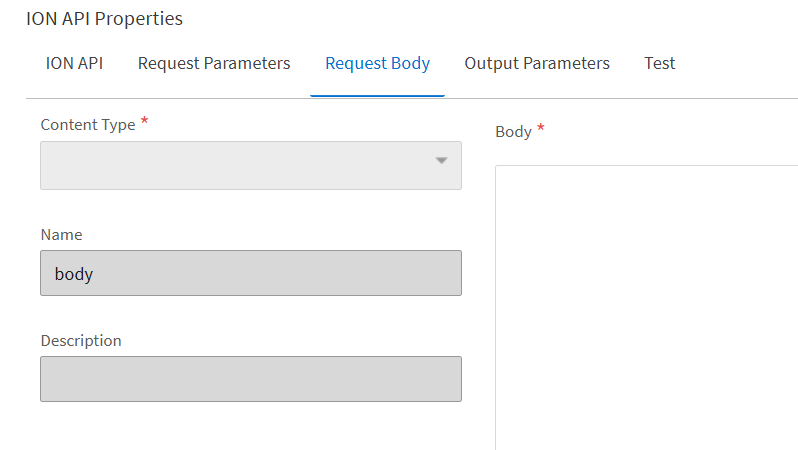Click the divider line below the tab bar
The width and height of the screenshot is (798, 450).
(x=600, y=98)
